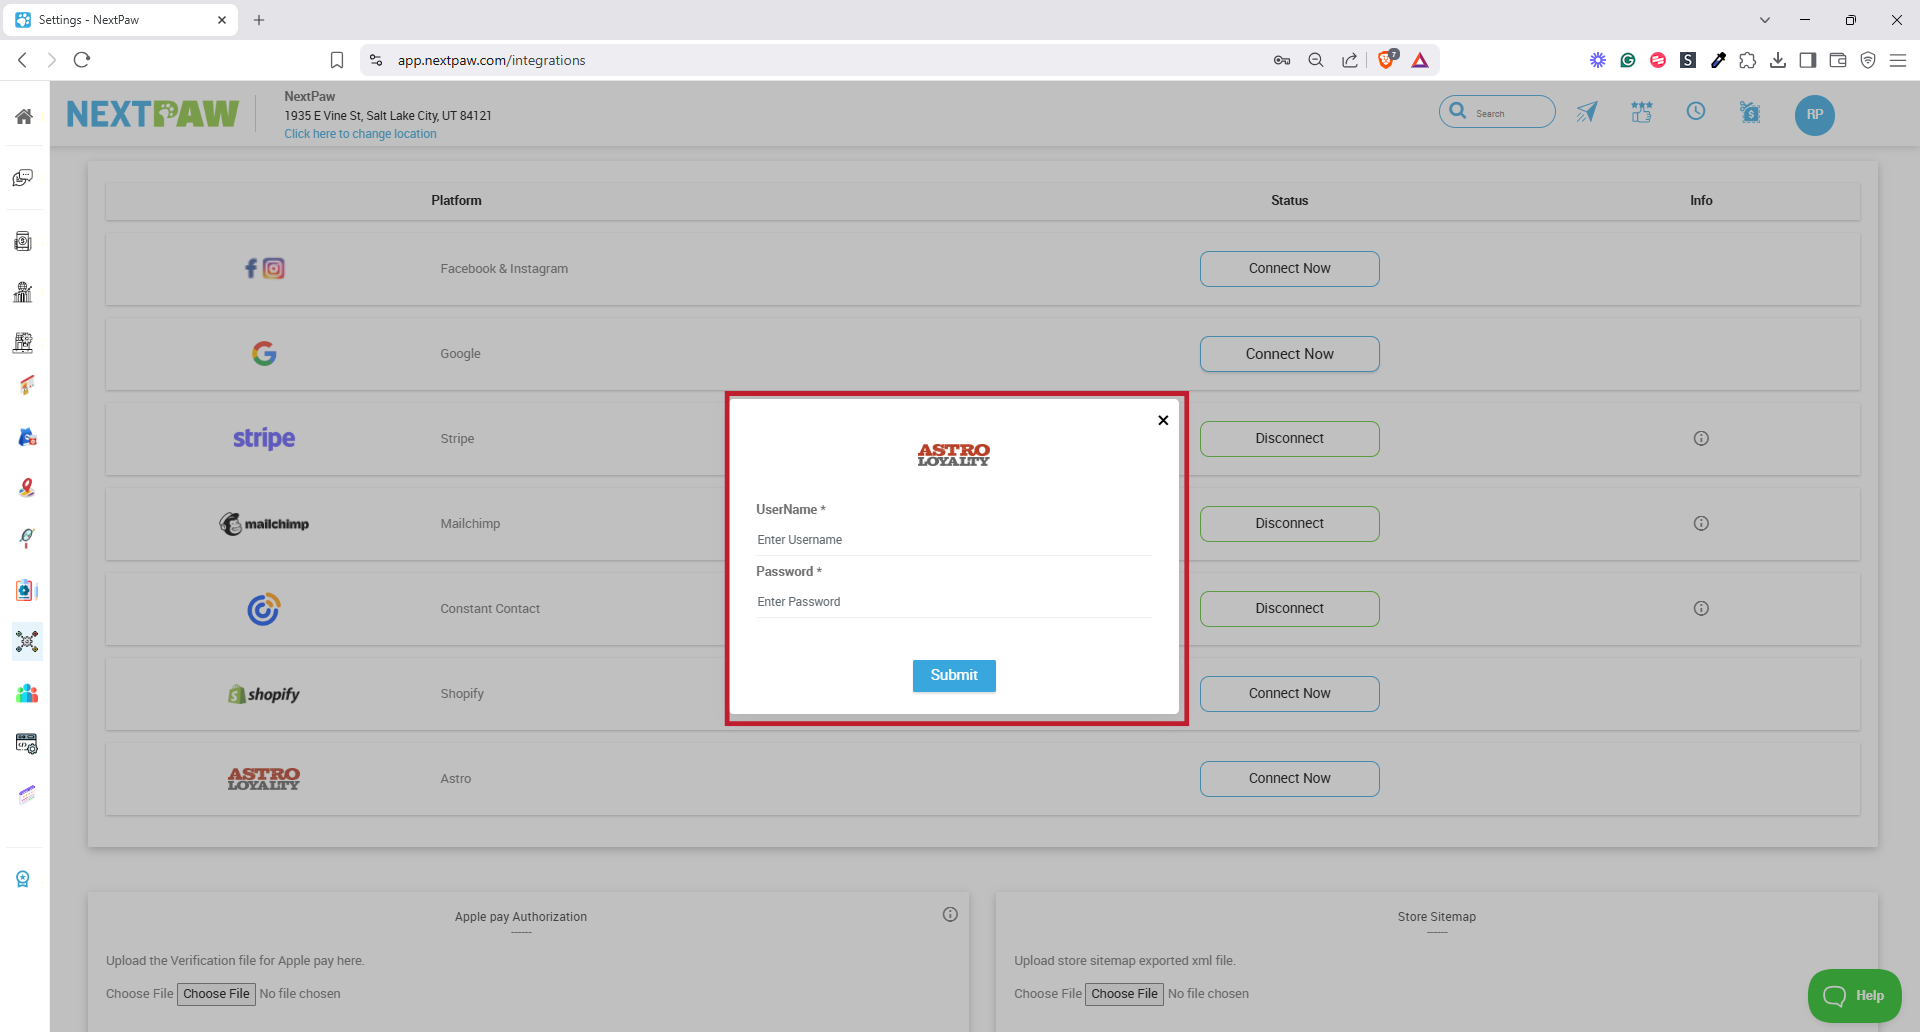Click the Shopify logo in table
This screenshot has height=1032, width=1920.
pos(264,694)
